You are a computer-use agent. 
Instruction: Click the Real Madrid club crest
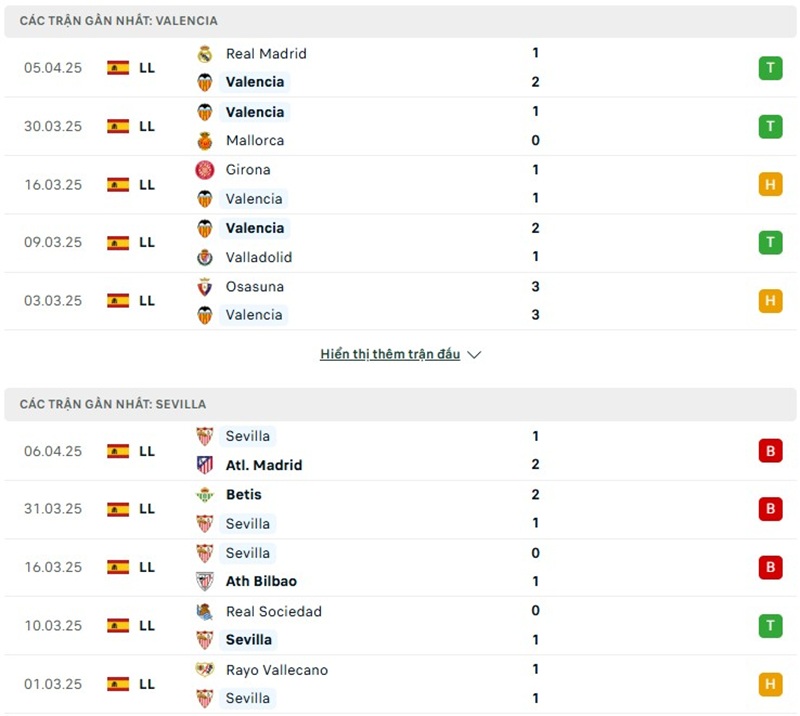pos(205,54)
